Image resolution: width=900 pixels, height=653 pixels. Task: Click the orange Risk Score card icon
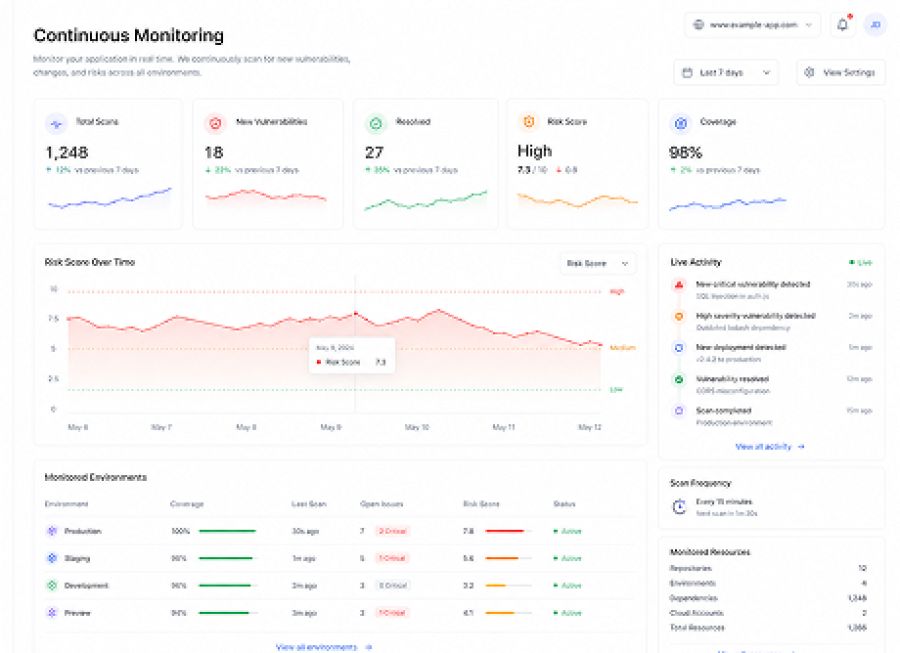pyautogui.click(x=529, y=122)
